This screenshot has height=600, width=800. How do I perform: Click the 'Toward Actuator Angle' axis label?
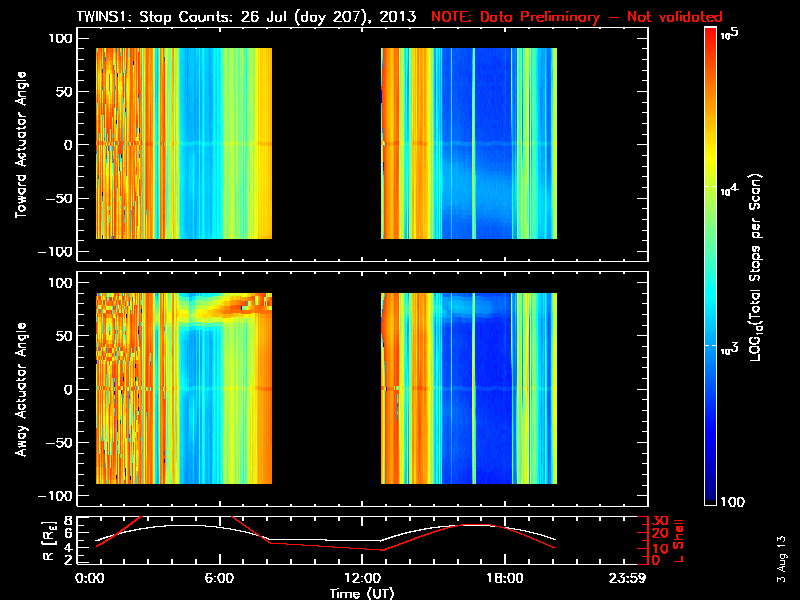coord(21,144)
